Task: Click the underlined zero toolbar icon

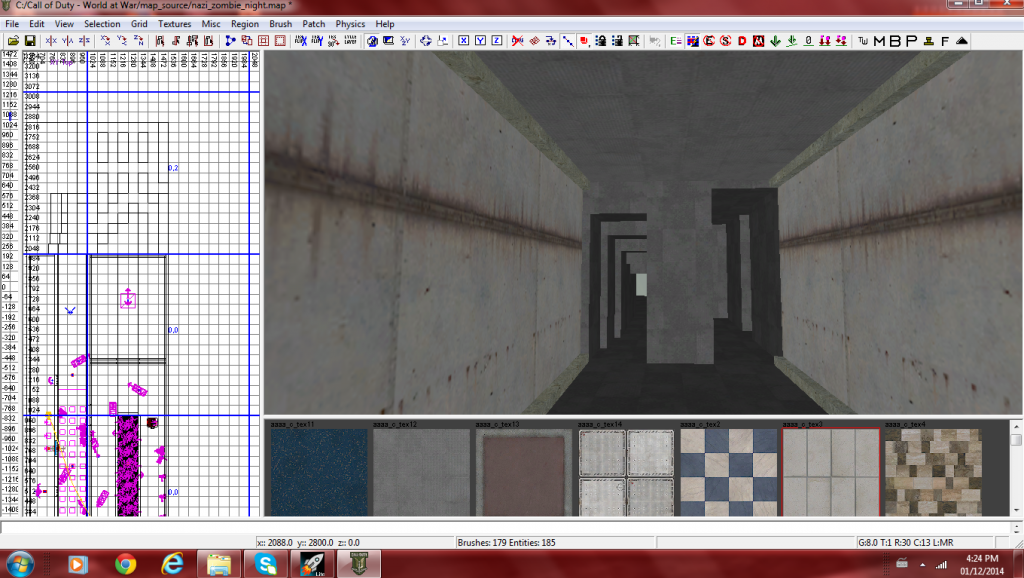Action: (808, 40)
